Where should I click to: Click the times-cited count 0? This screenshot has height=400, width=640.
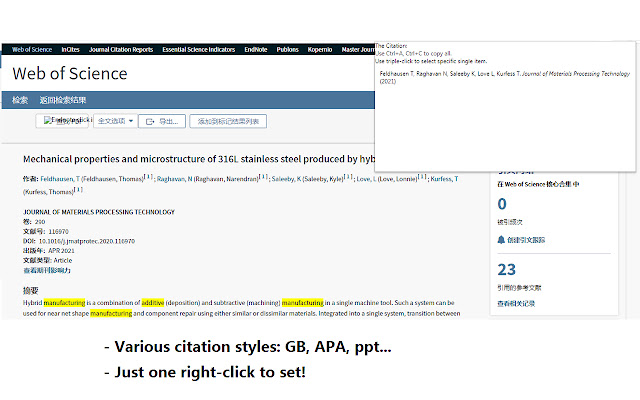click(x=502, y=204)
